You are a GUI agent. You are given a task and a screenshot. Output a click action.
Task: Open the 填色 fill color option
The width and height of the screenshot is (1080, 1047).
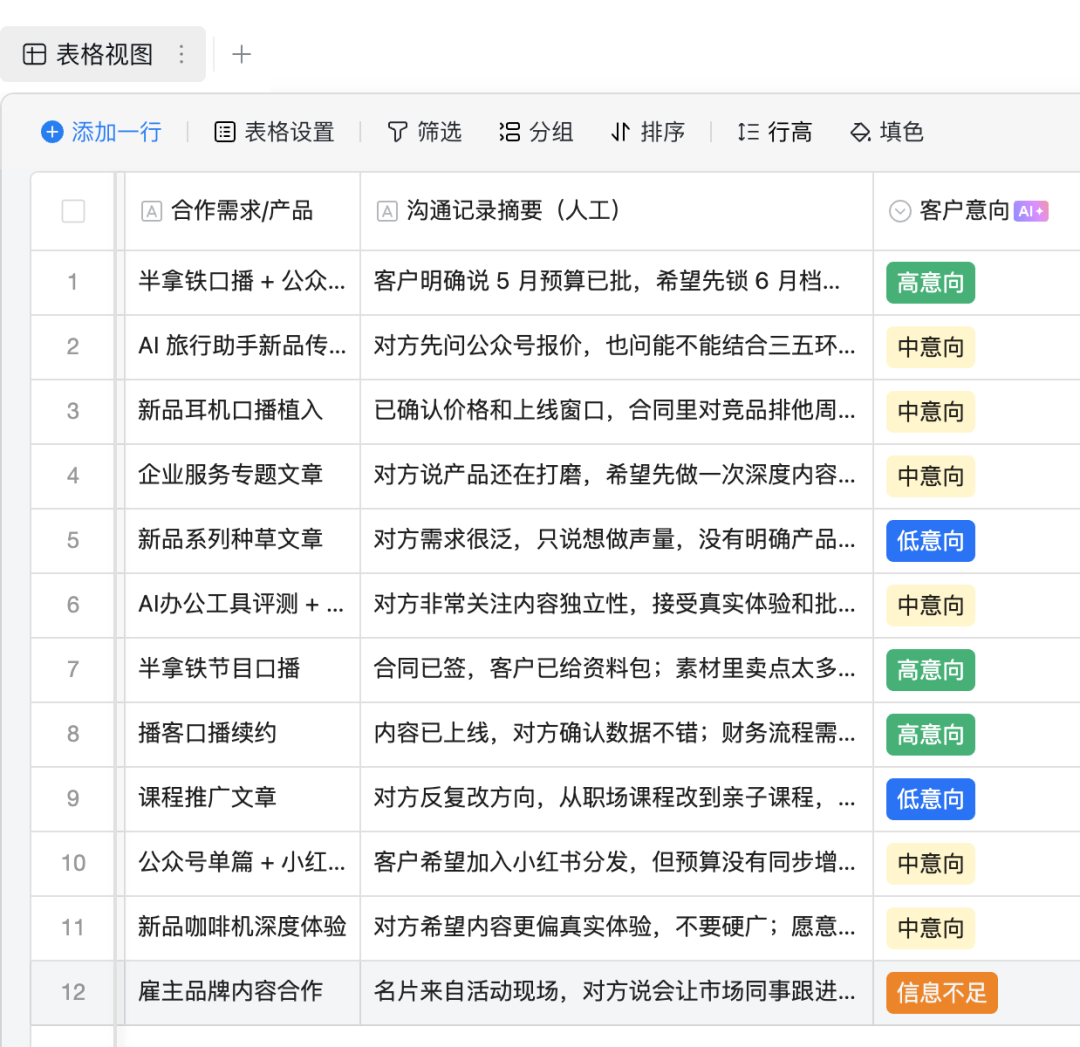tap(887, 132)
